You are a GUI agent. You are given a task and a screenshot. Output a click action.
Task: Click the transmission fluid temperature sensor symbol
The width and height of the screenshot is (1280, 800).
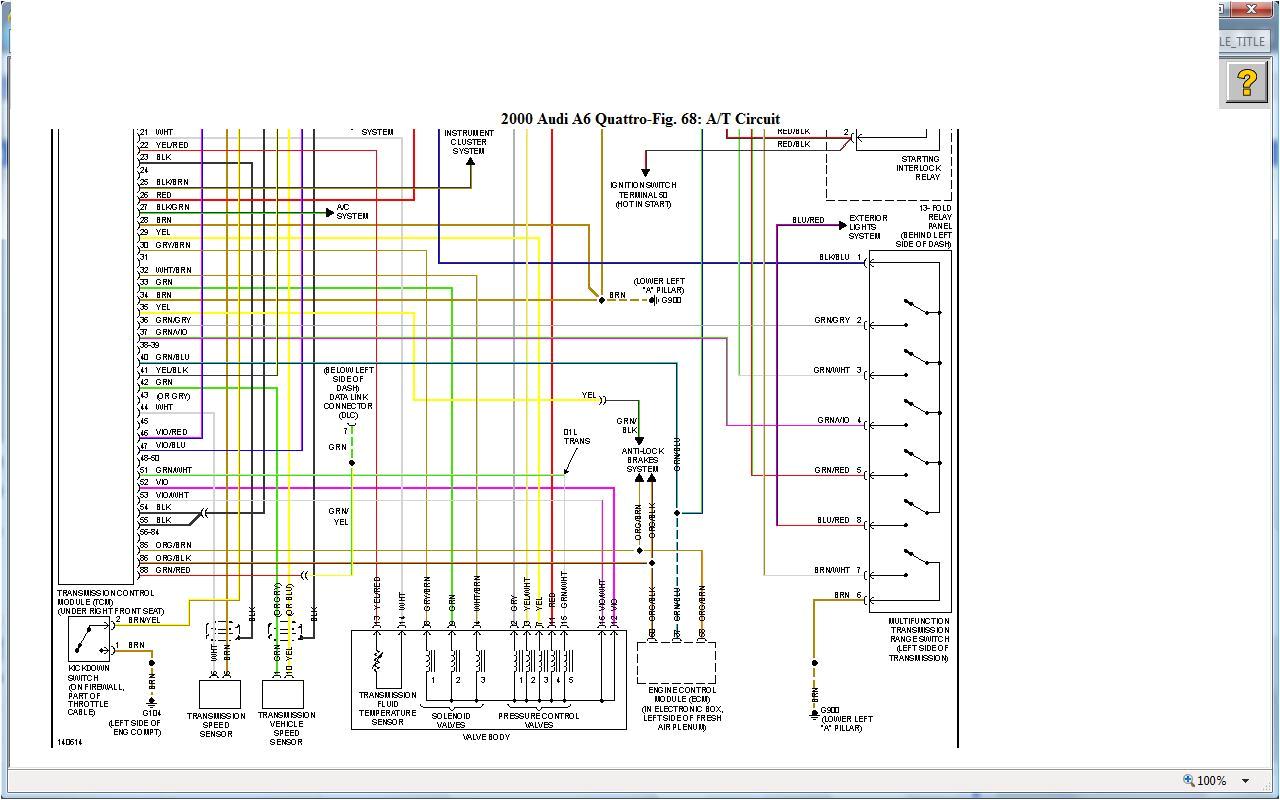[x=377, y=661]
